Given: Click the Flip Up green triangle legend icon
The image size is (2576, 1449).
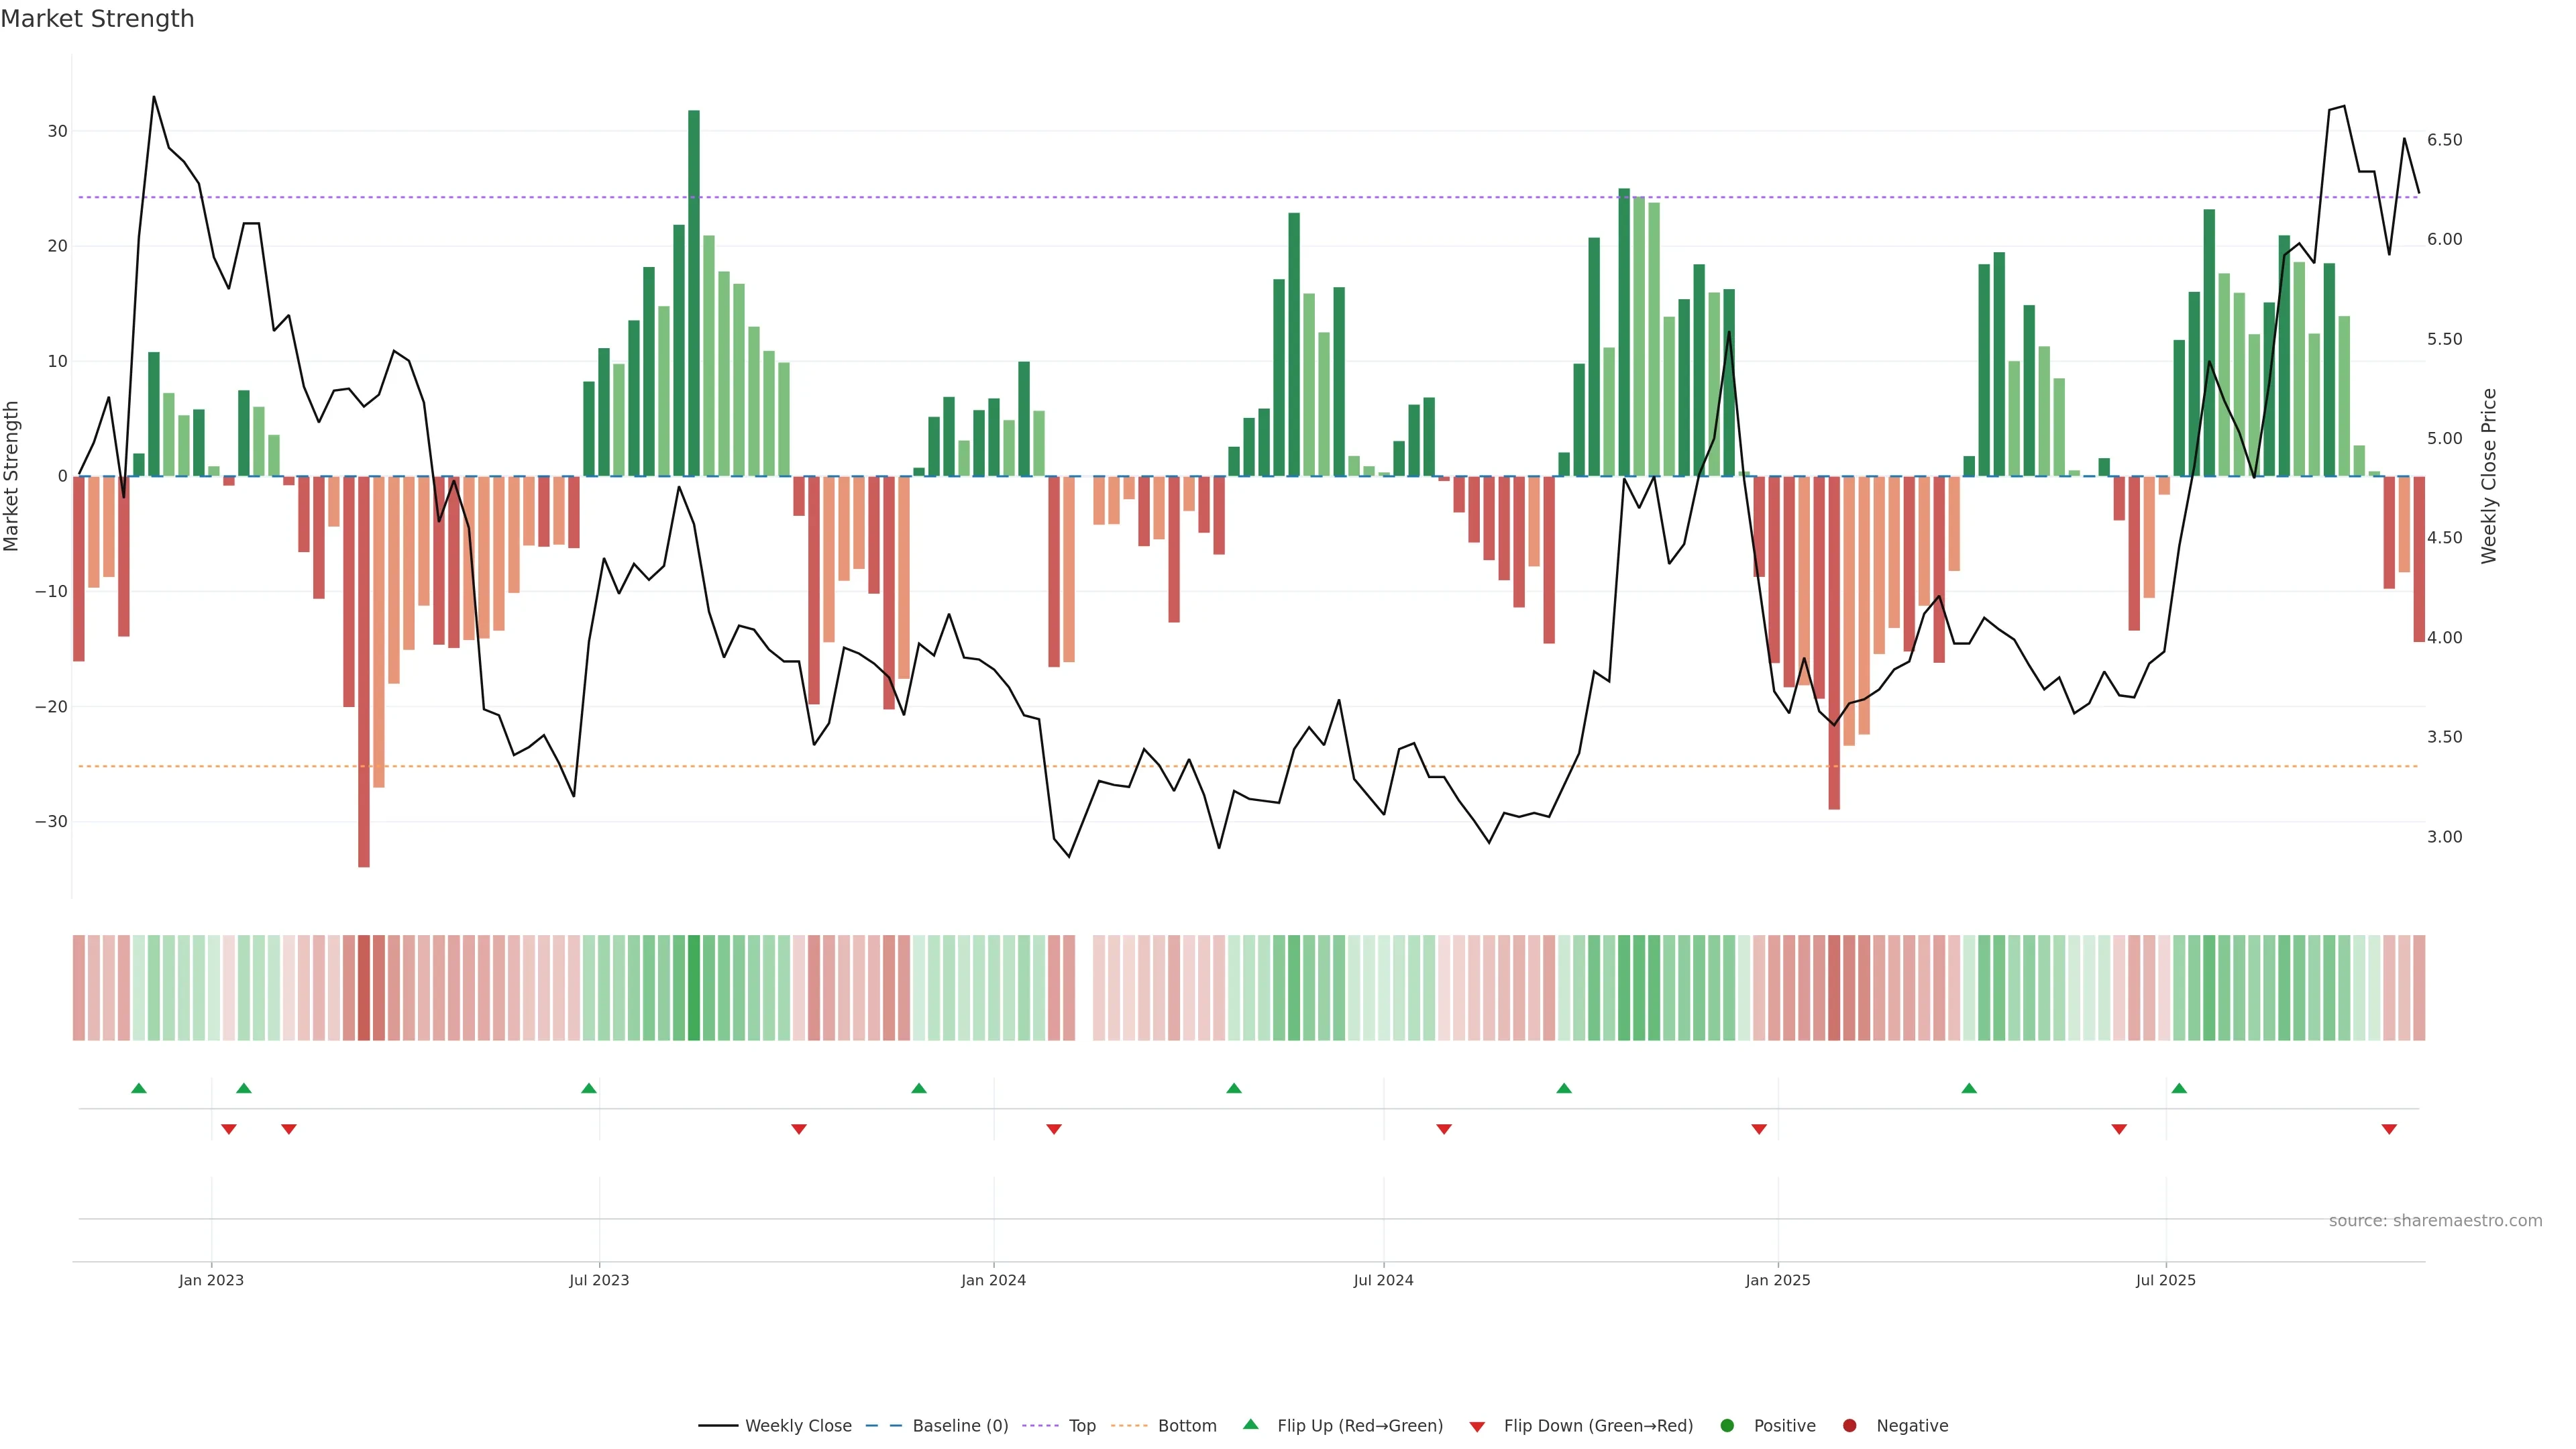Looking at the screenshot, I should (1250, 1425).
